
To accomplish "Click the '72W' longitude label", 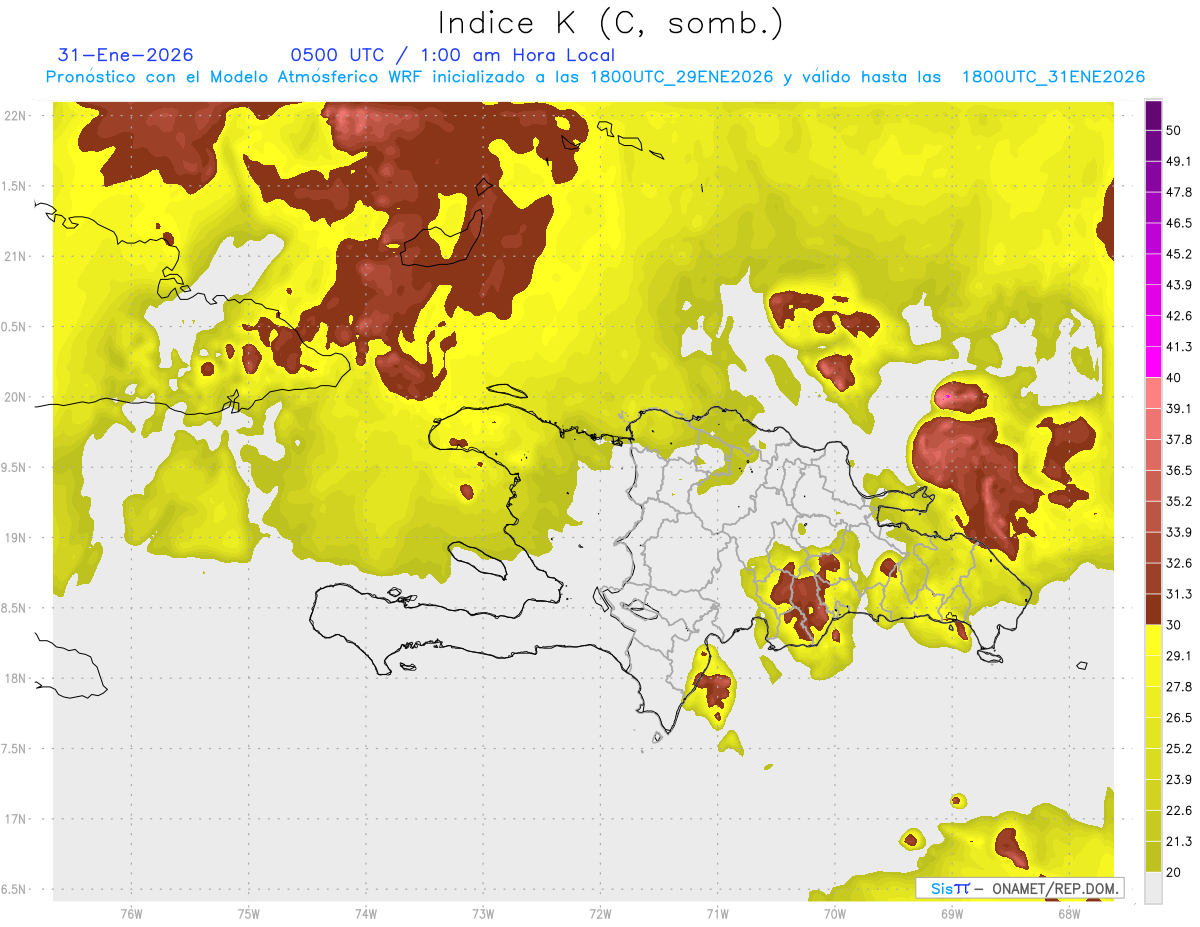I will [600, 913].
